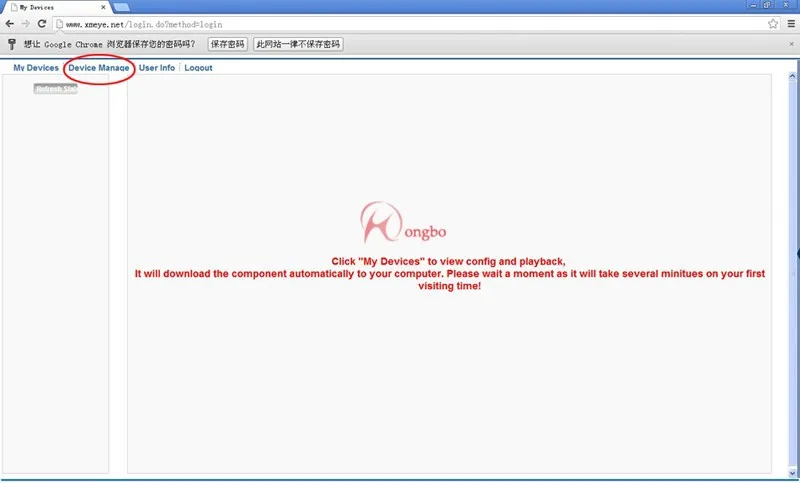This screenshot has height=483, width=800.
Task: Click the red 'My Devices' instruction text
Action: [x=449, y=273]
